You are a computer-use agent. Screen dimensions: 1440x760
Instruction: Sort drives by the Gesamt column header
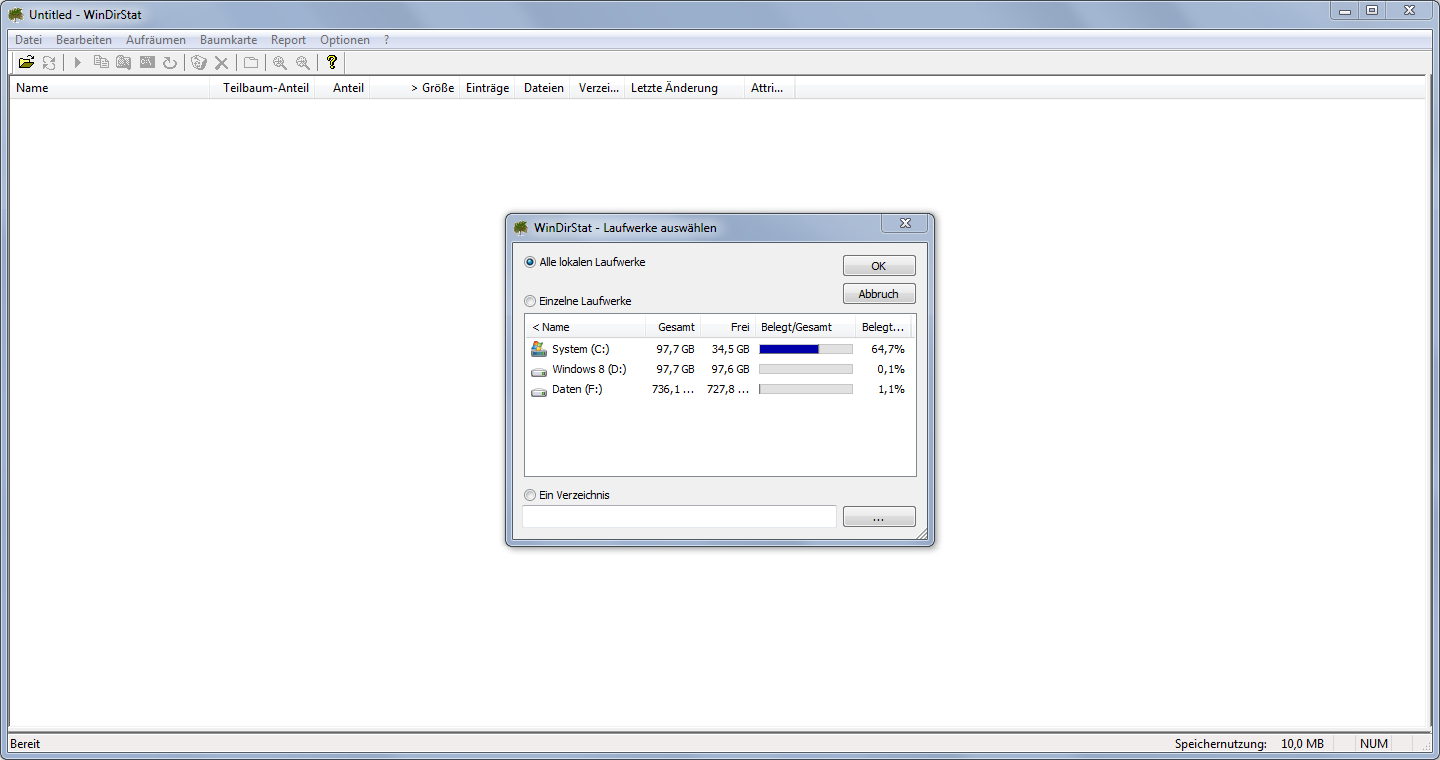675,327
